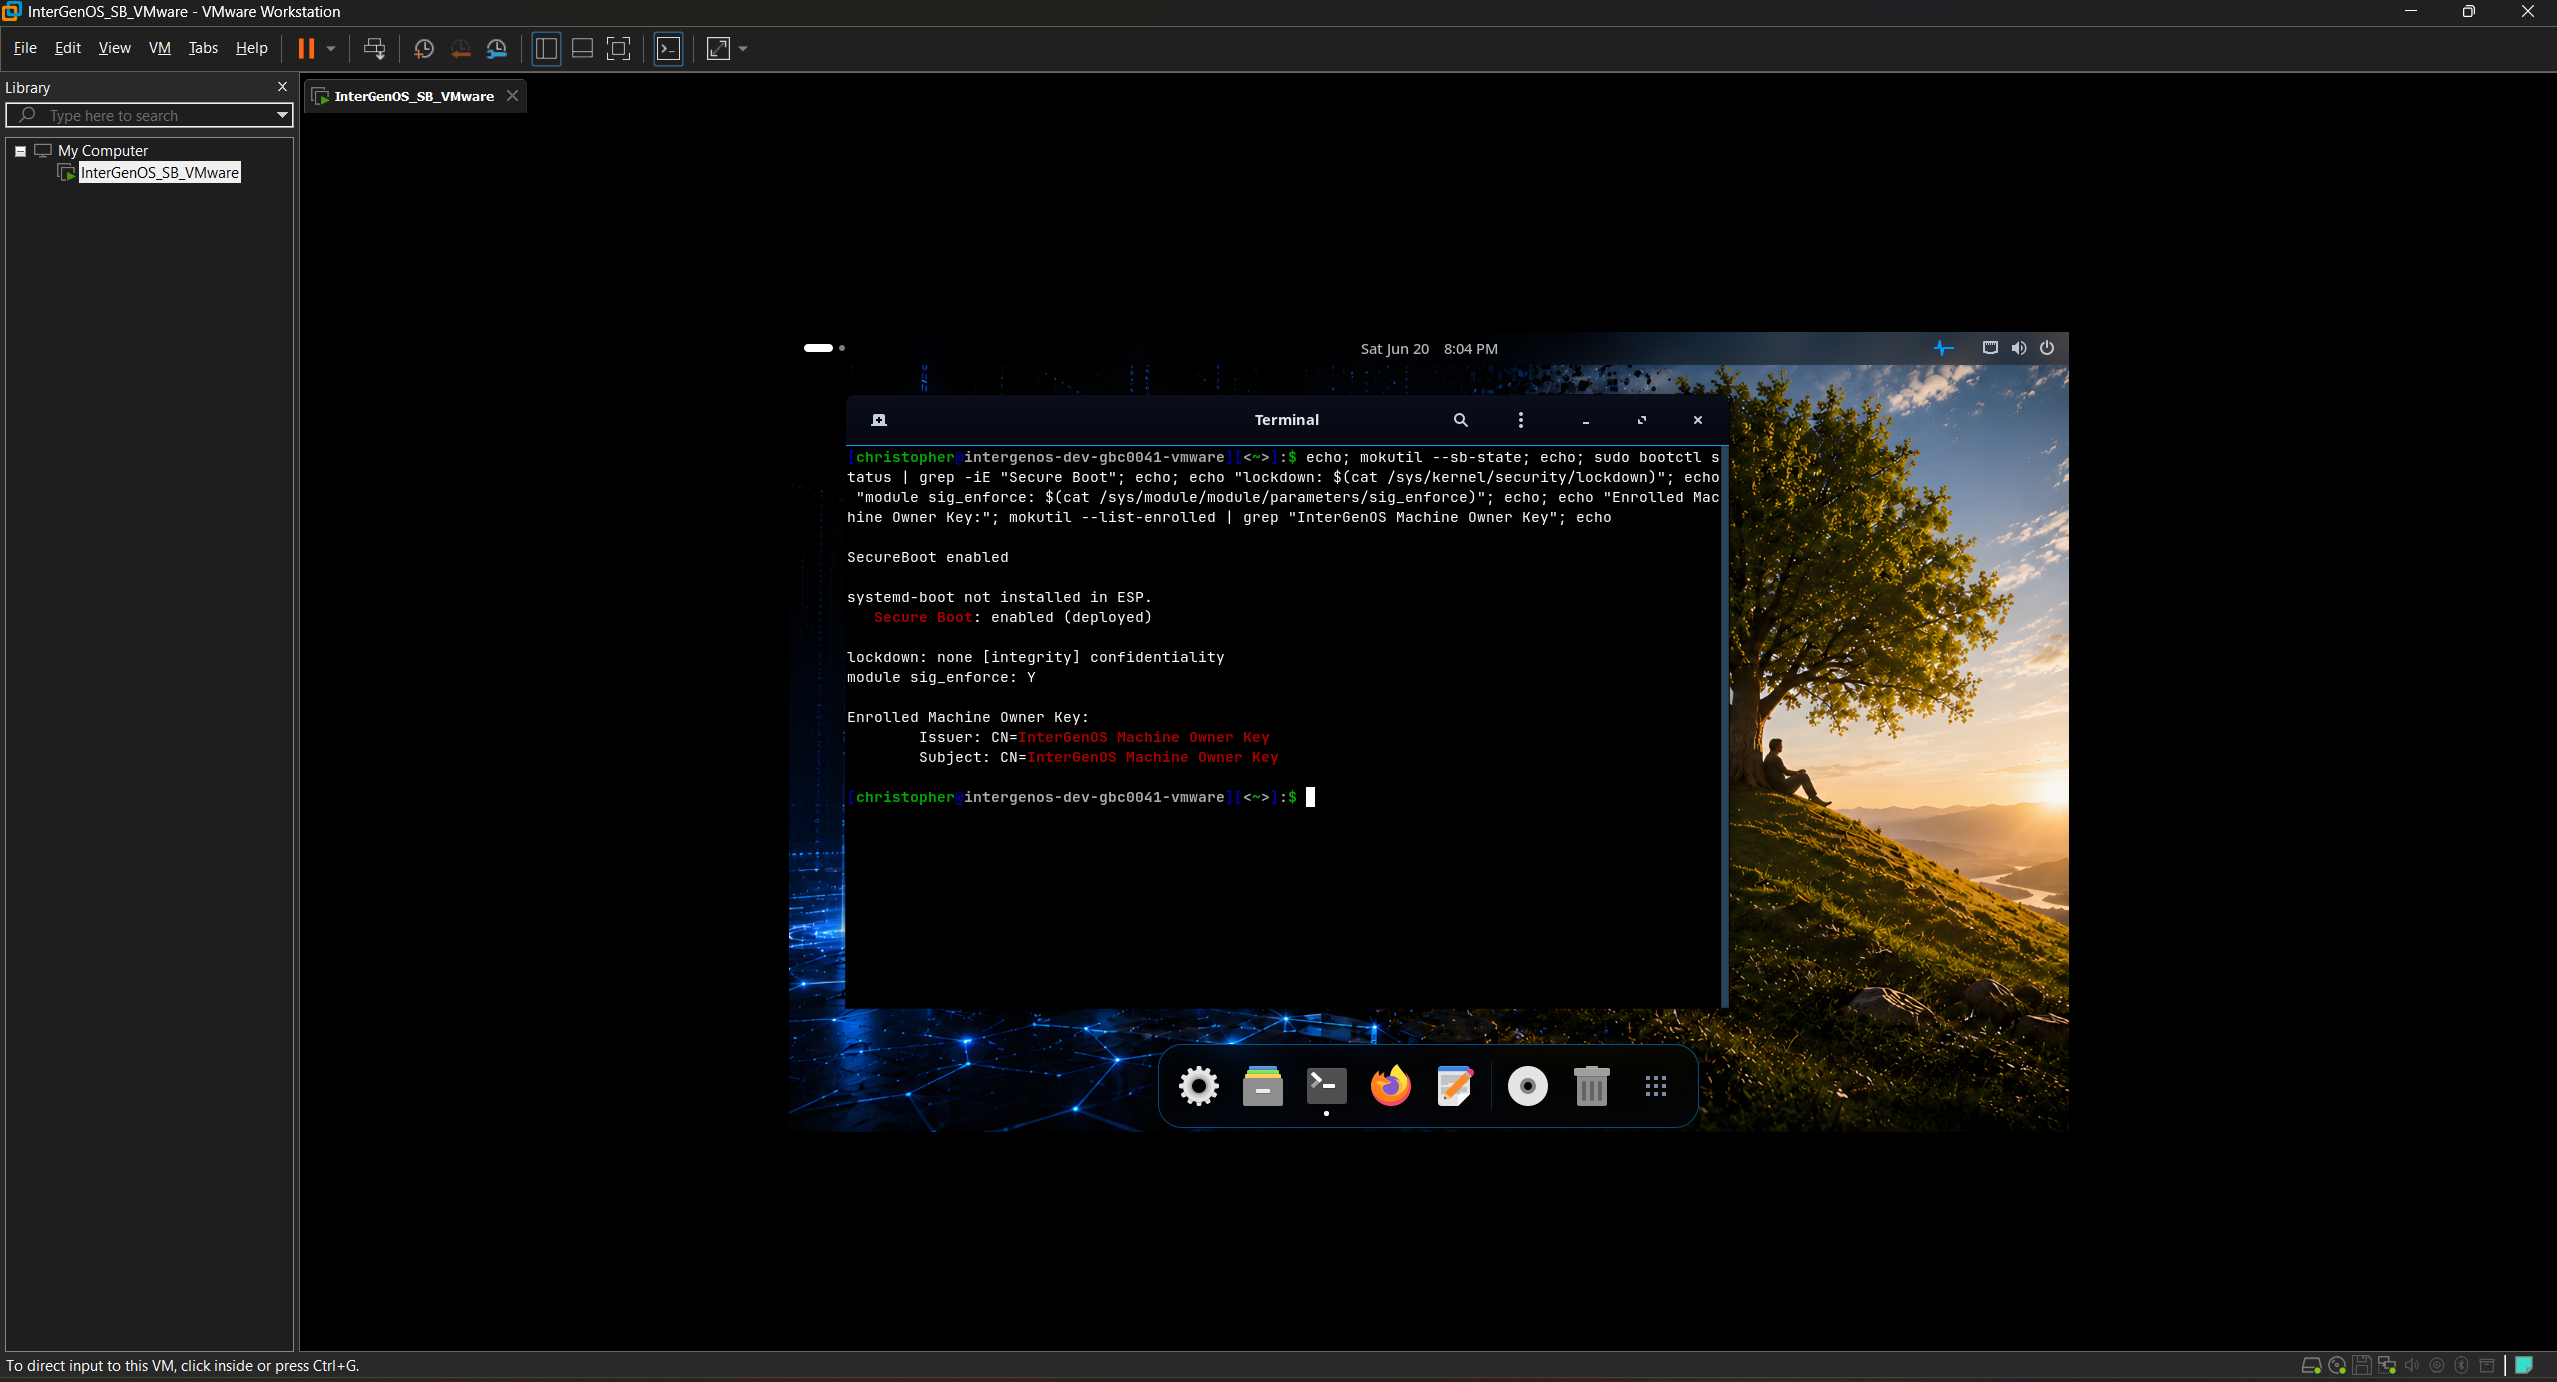Open the Snapshot Manager wrench icon
This screenshot has height=1382, width=2557.
point(497,48)
